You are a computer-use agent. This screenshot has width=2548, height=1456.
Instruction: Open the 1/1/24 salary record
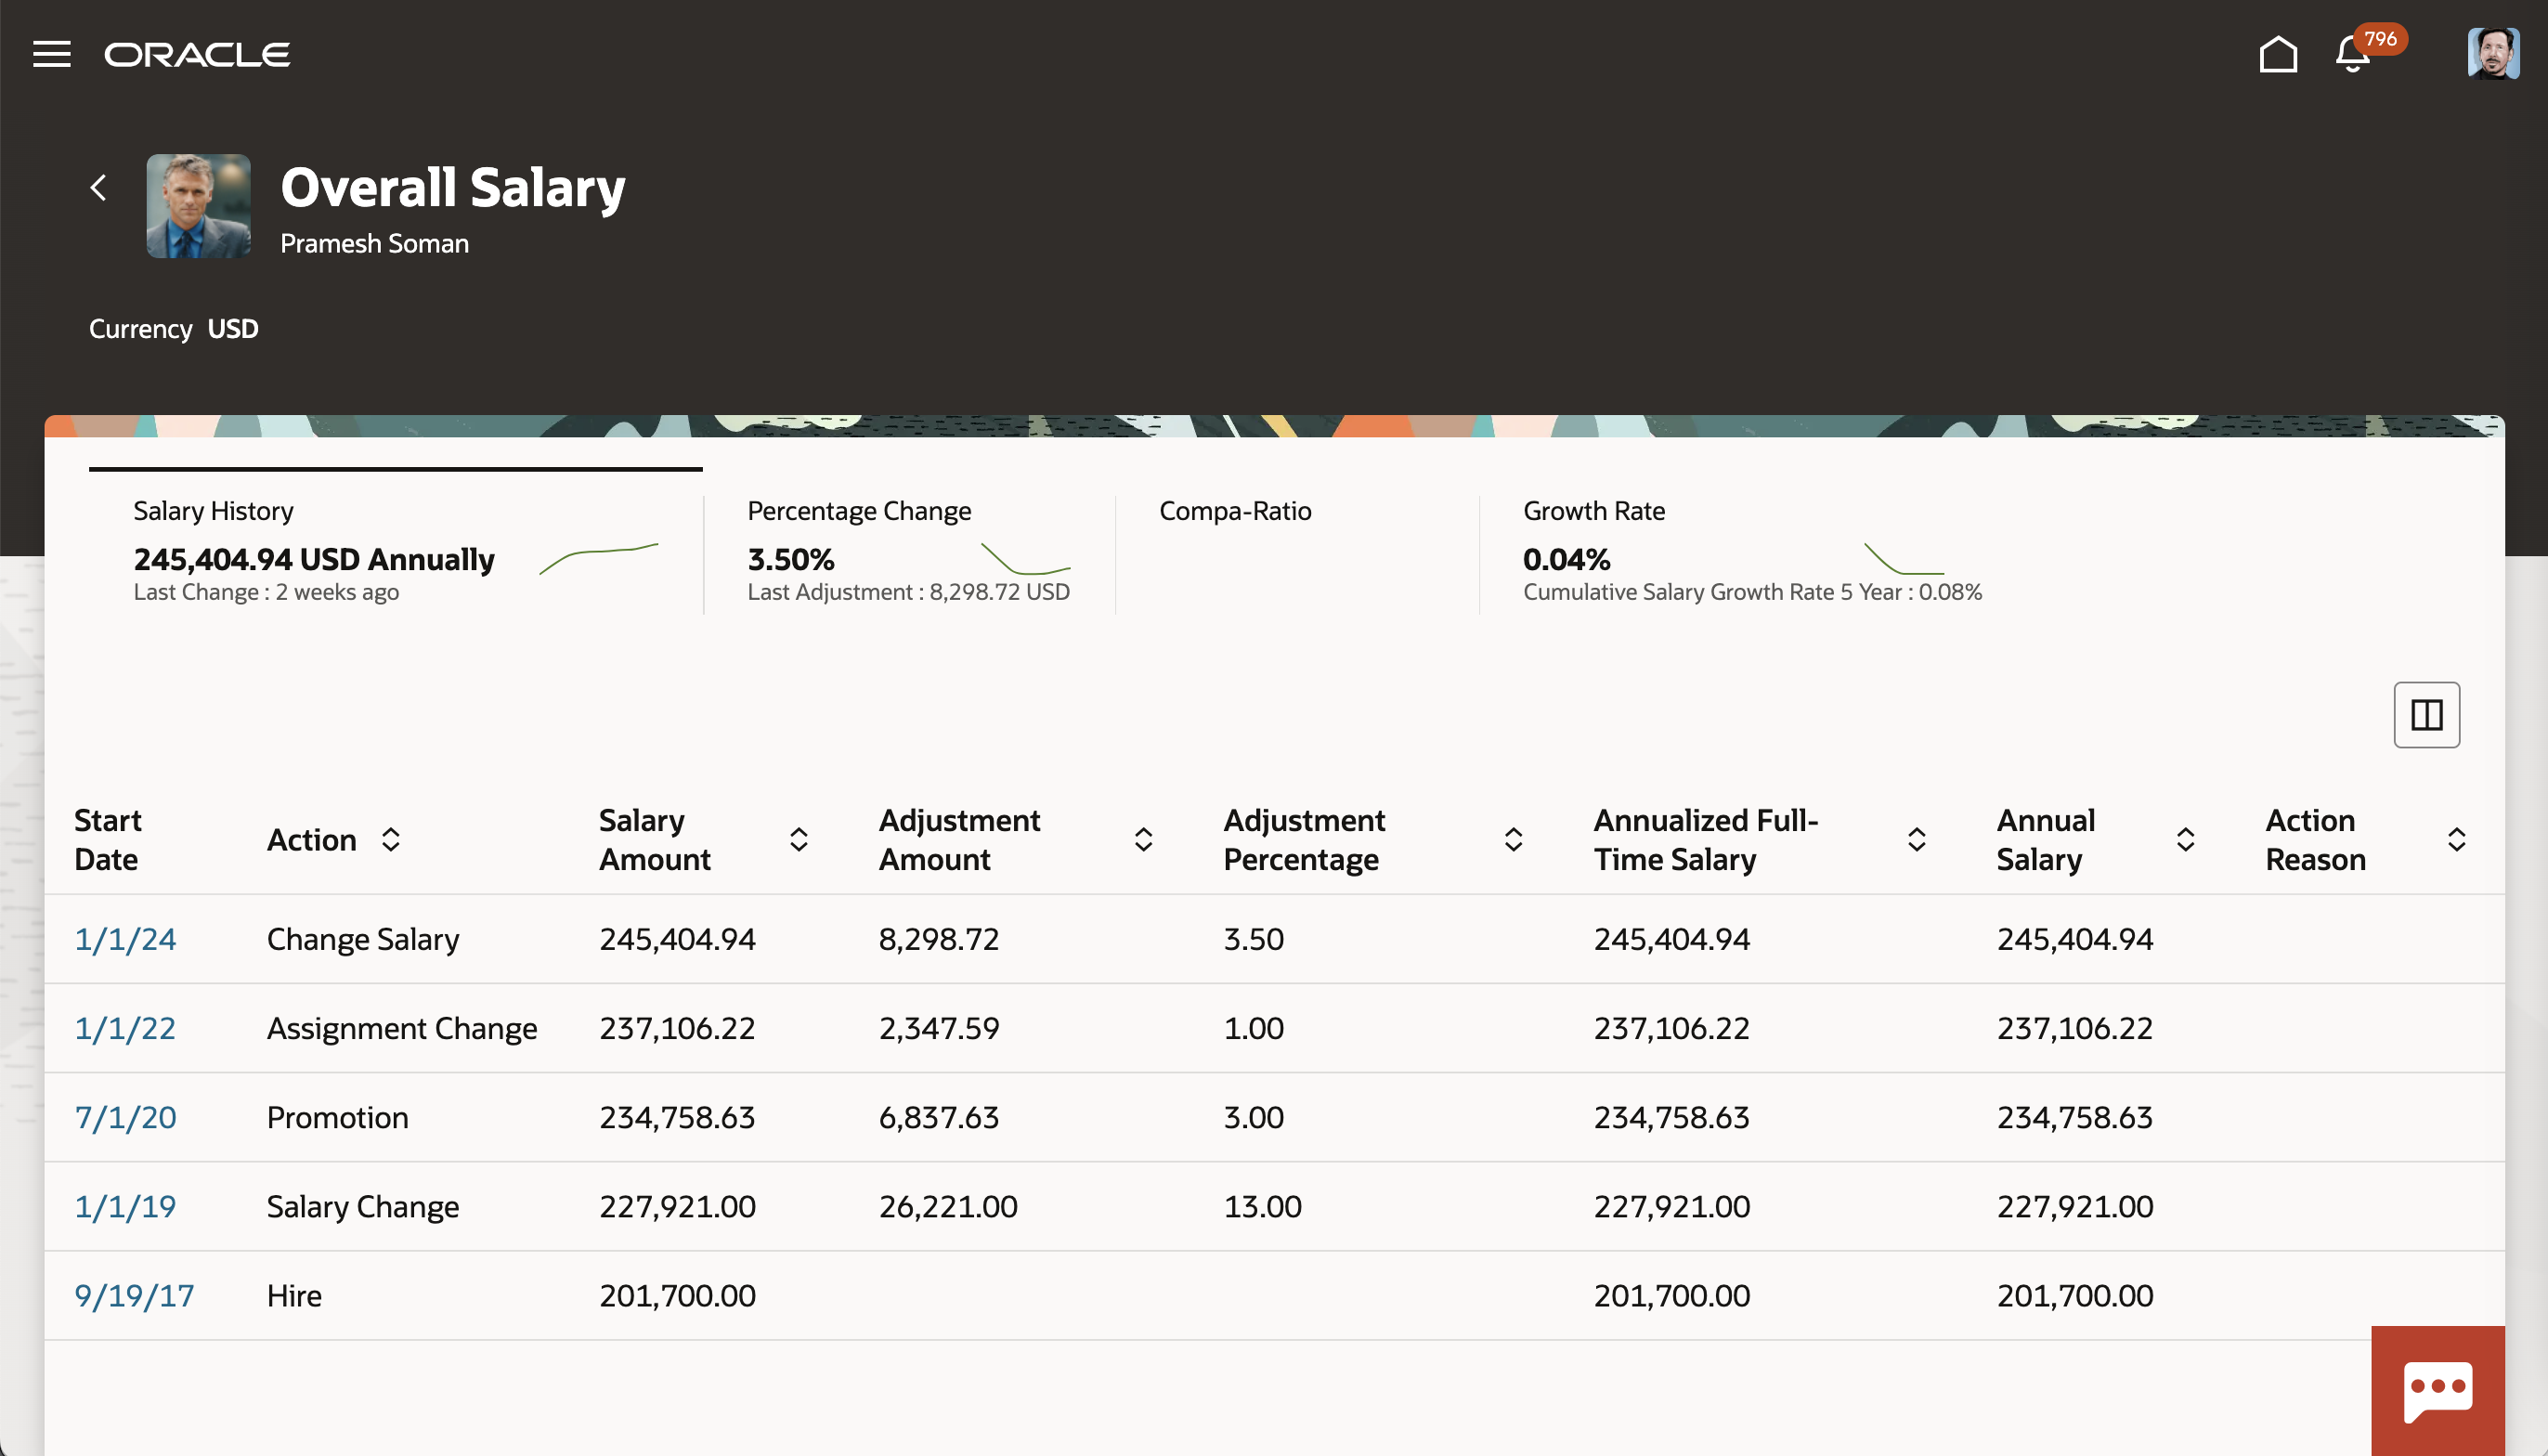click(x=125, y=939)
